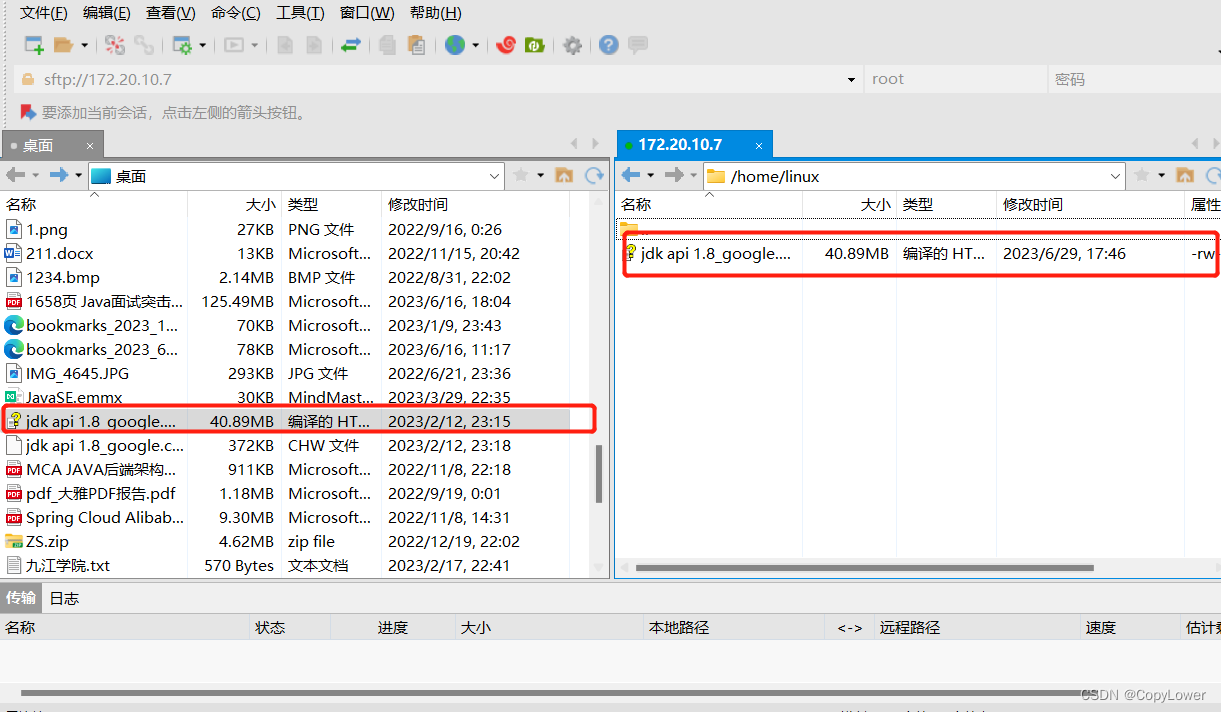Click the add-session flag arrow icon
Viewport: 1221px width, 712px height.
coord(28,112)
